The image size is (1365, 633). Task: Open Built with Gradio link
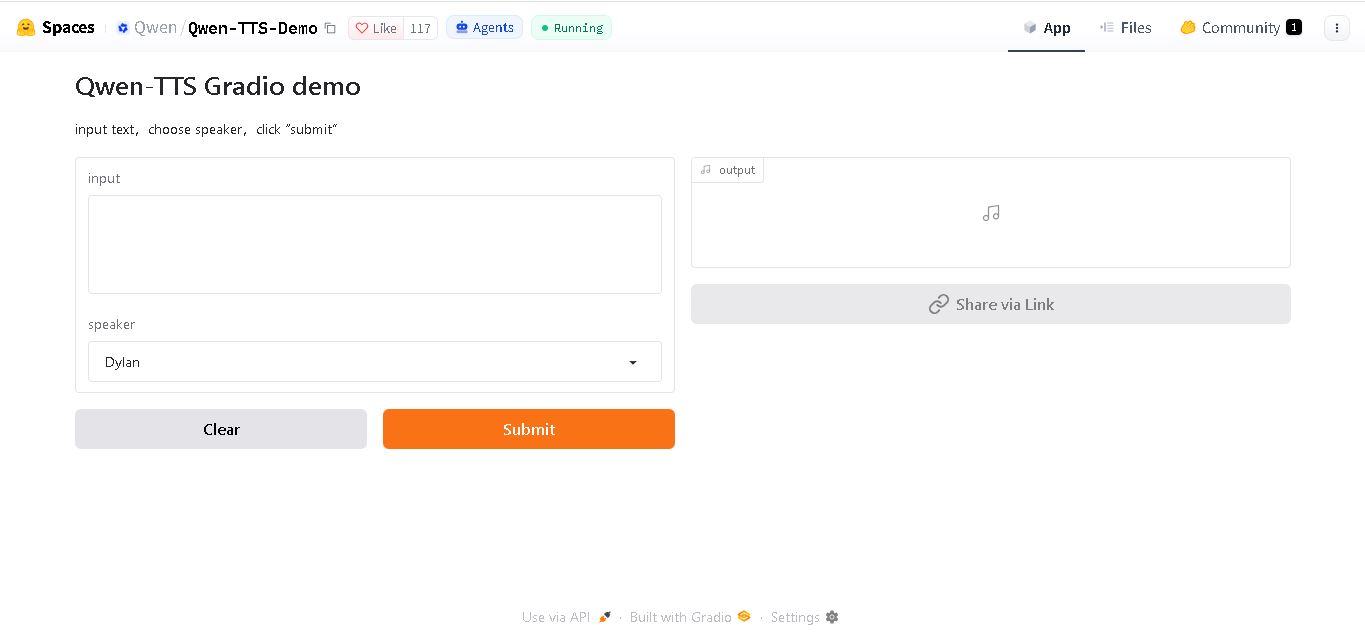690,617
